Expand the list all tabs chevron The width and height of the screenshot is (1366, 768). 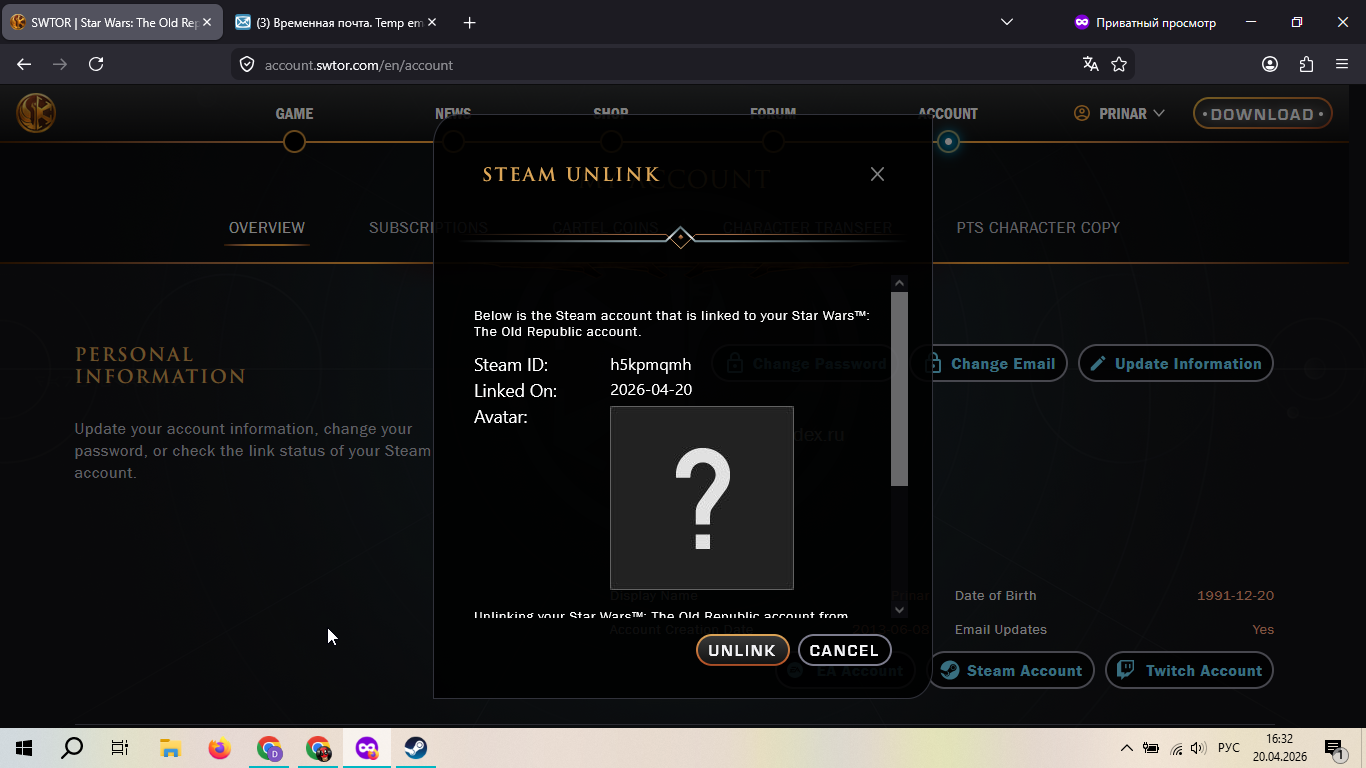(1007, 22)
